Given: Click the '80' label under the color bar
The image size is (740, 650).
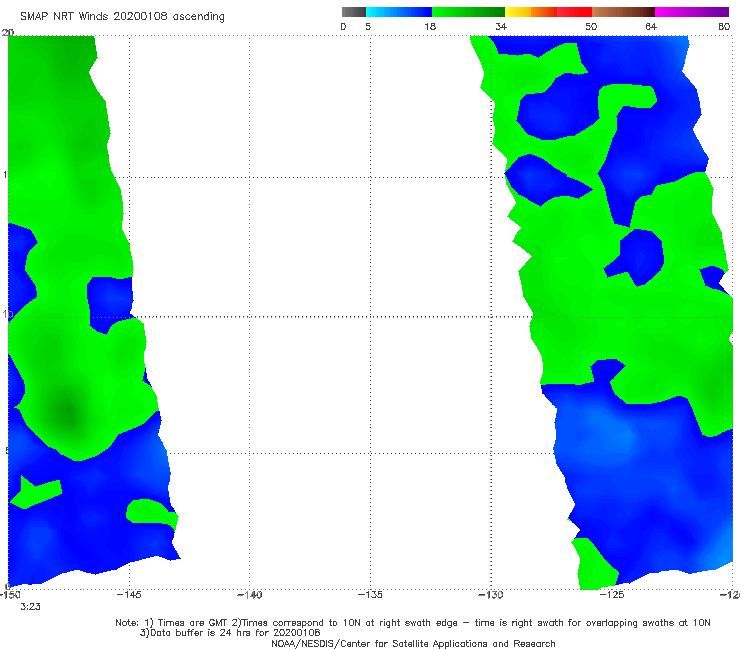Looking at the screenshot, I should (x=724, y=26).
